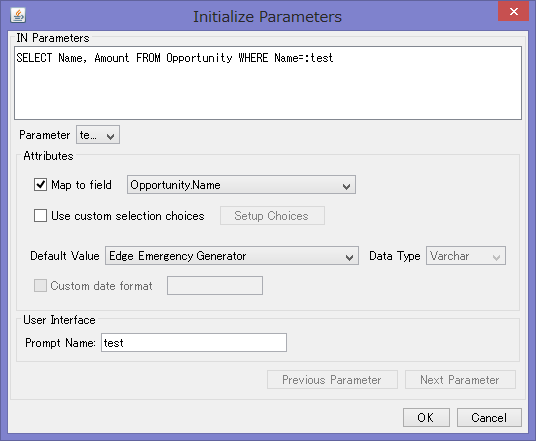Confirm with the OK button
The width and height of the screenshot is (536, 441).
pos(426,417)
